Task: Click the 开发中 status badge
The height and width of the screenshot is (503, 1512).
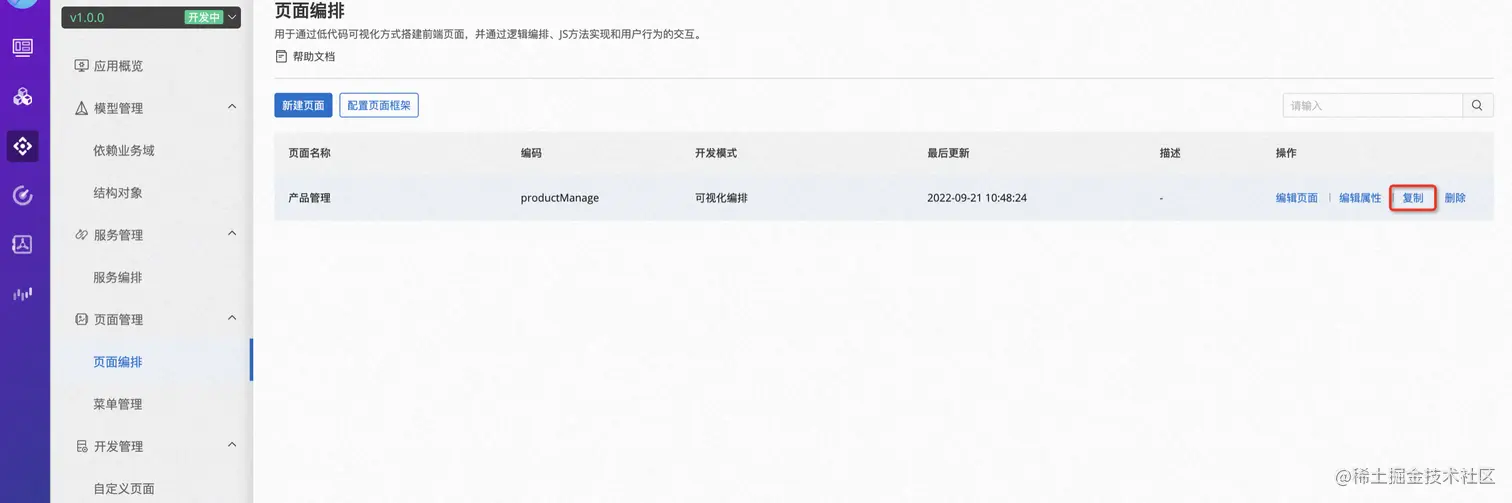Action: tap(203, 17)
